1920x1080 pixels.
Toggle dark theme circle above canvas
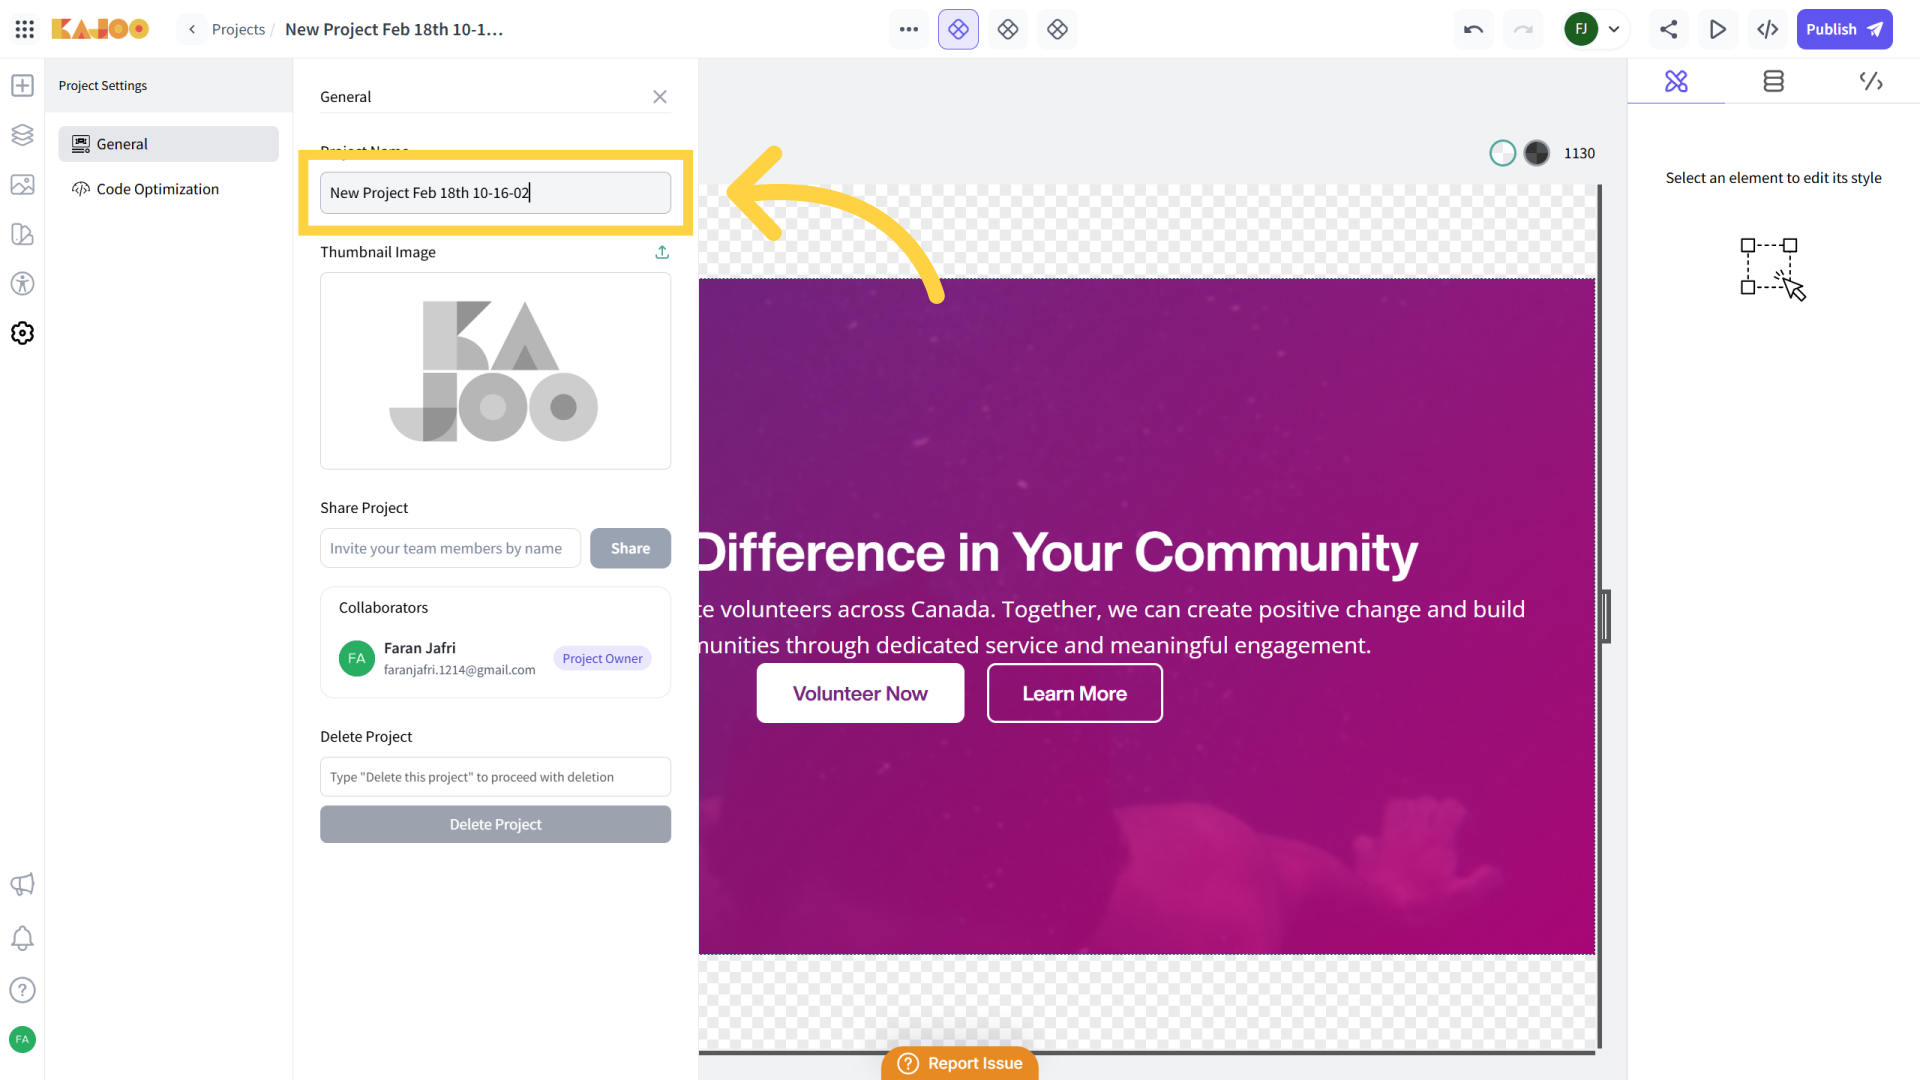1537,153
